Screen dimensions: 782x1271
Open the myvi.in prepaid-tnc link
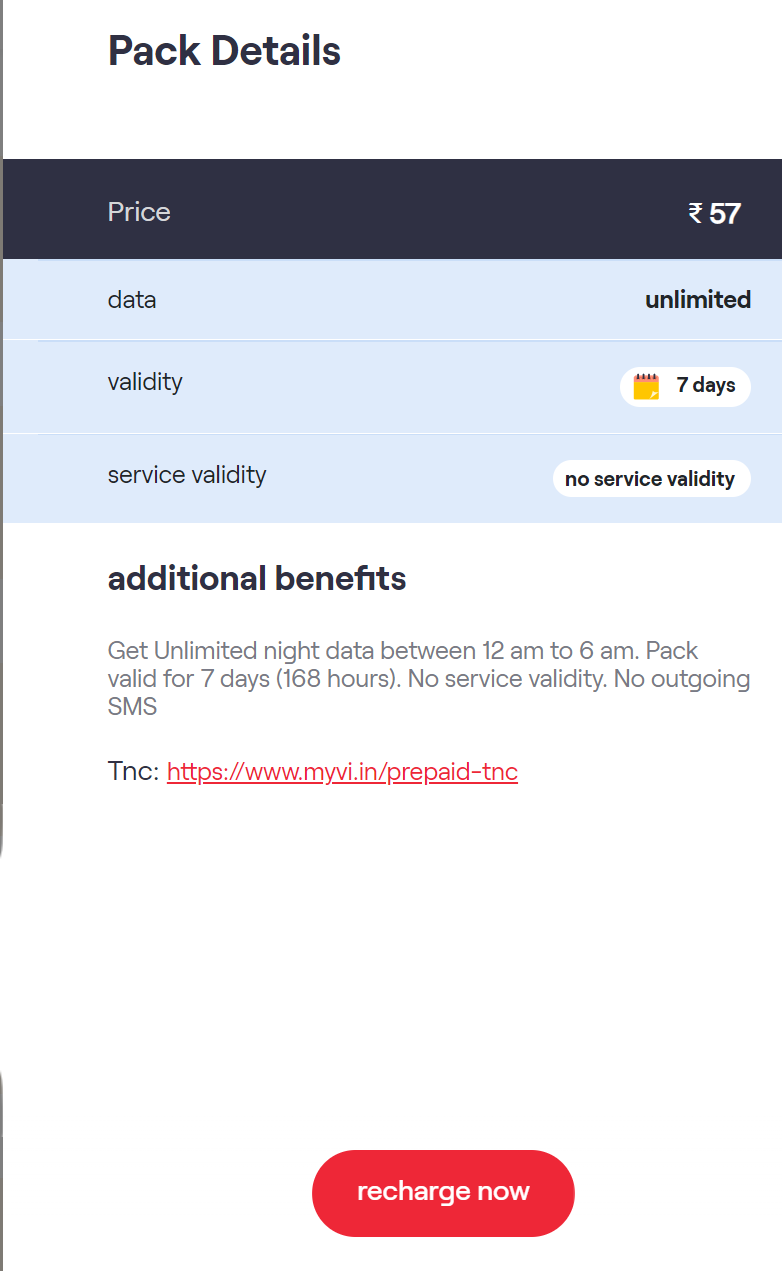(342, 772)
